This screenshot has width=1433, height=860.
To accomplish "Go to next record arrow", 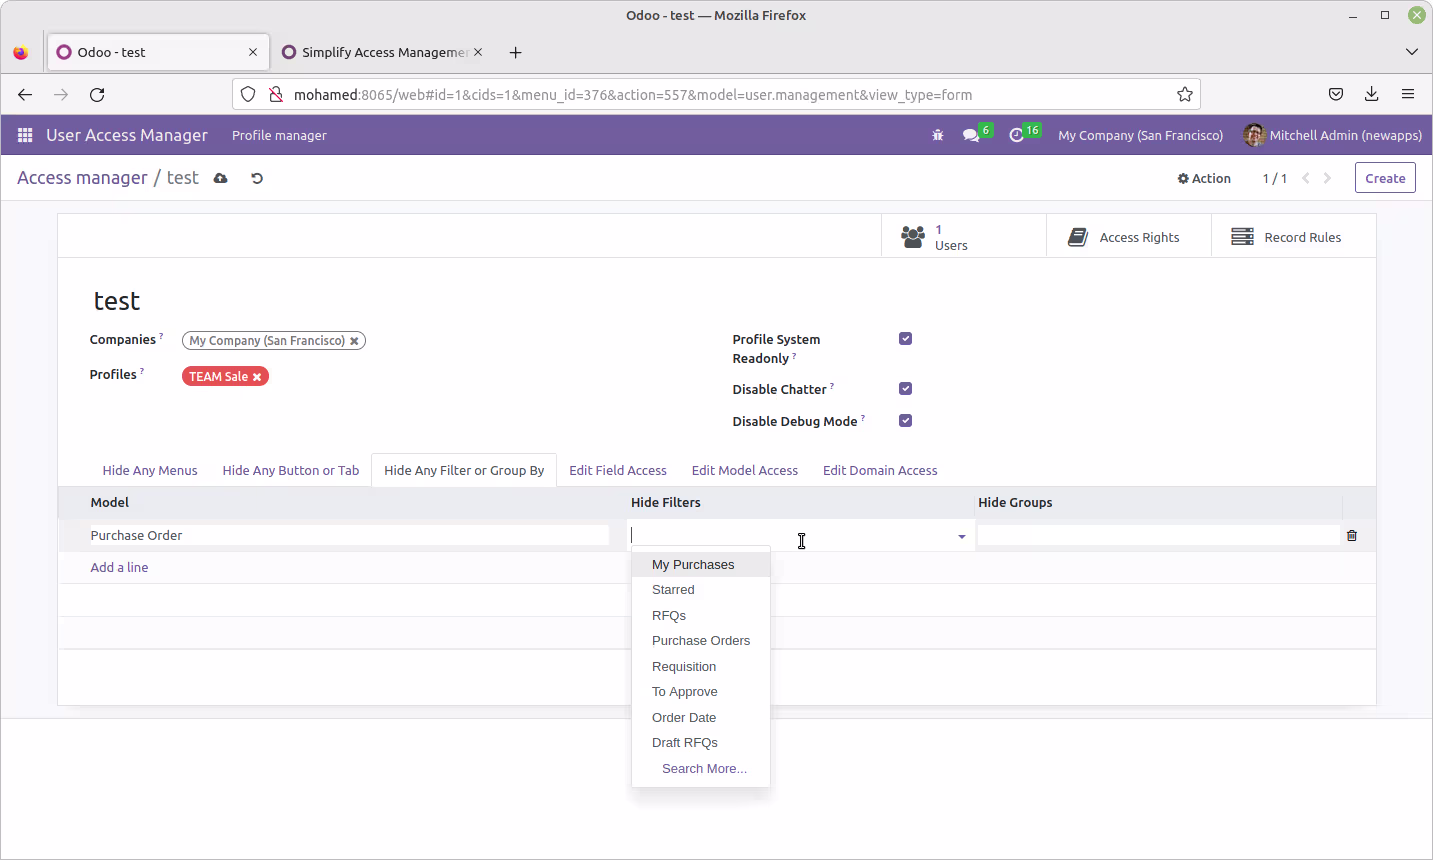I will 1328,178.
